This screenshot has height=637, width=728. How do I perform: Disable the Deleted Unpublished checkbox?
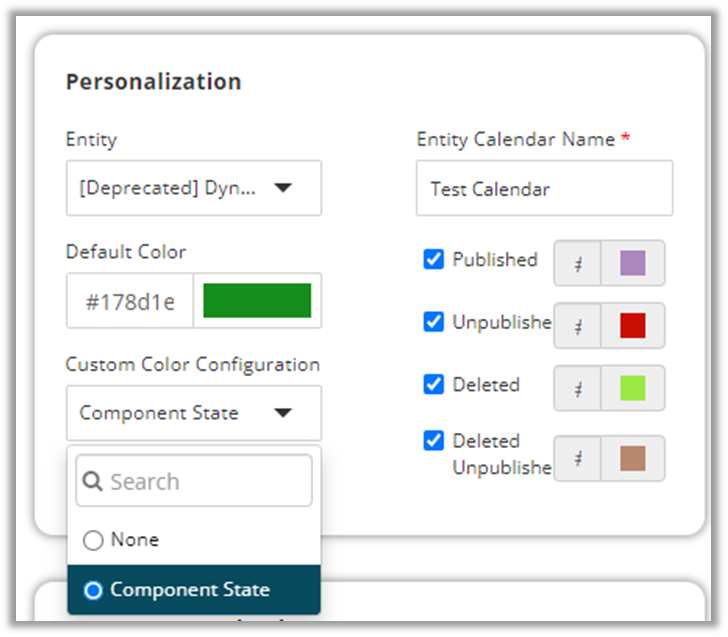[x=434, y=441]
